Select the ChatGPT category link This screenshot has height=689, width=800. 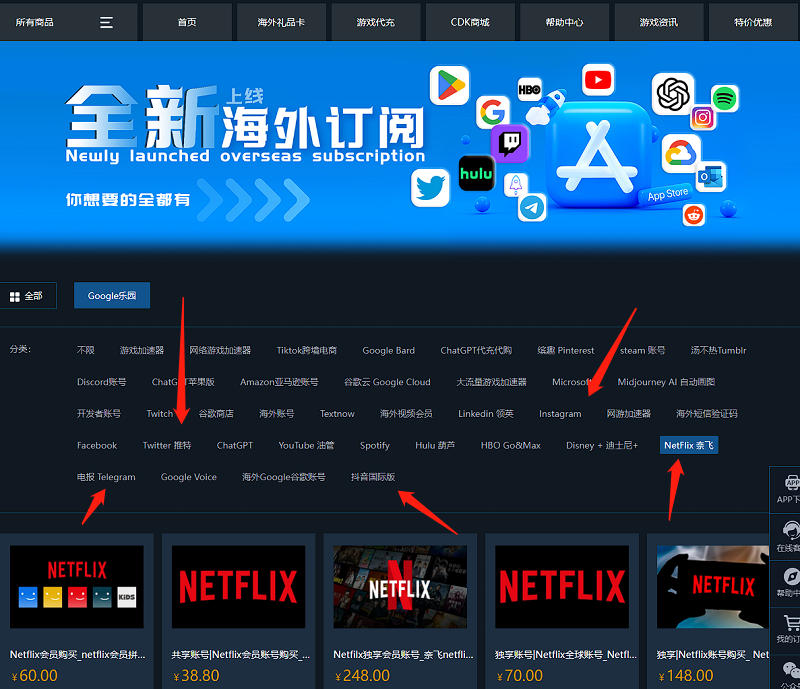click(235, 446)
